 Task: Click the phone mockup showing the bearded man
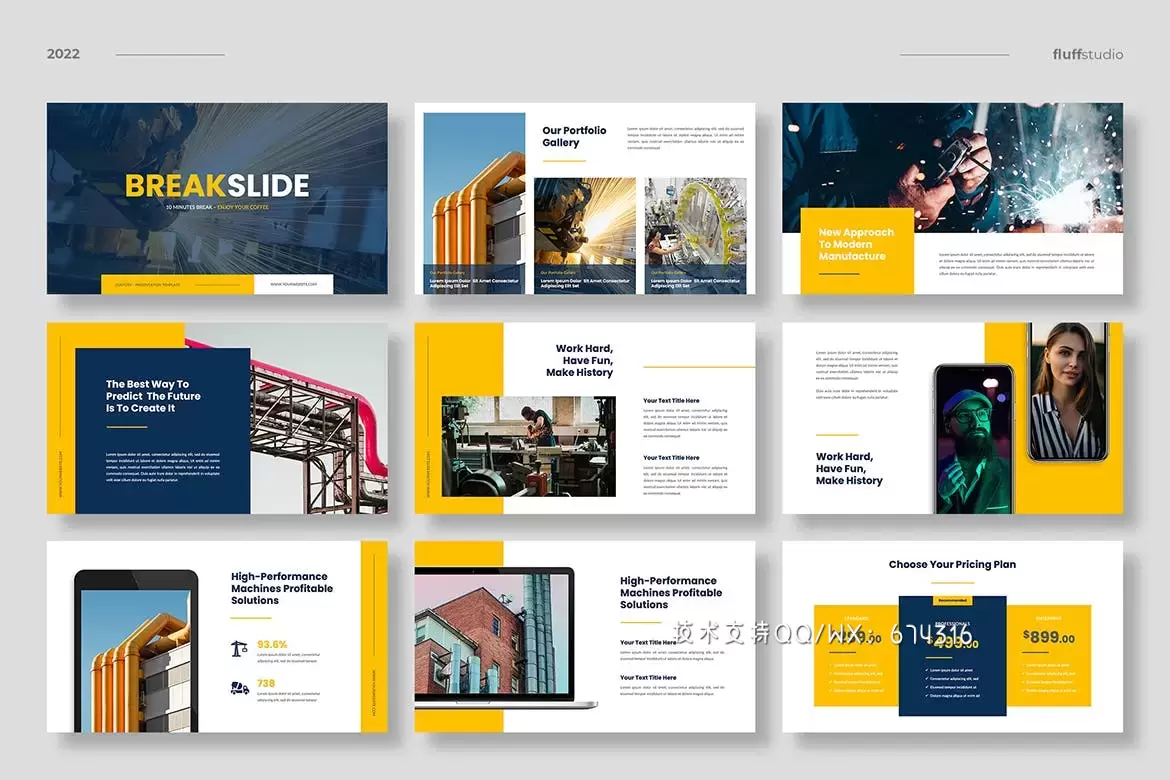pos(973,438)
